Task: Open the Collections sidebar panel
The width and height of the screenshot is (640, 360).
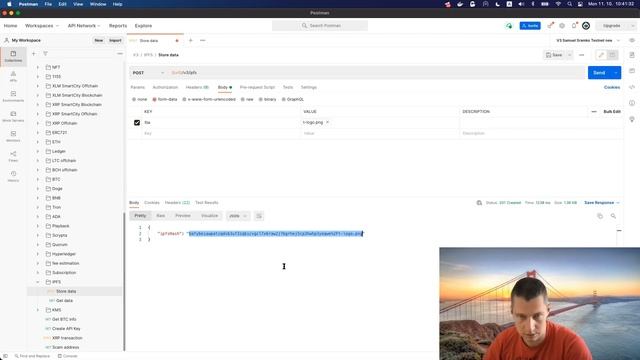Action: [13, 56]
